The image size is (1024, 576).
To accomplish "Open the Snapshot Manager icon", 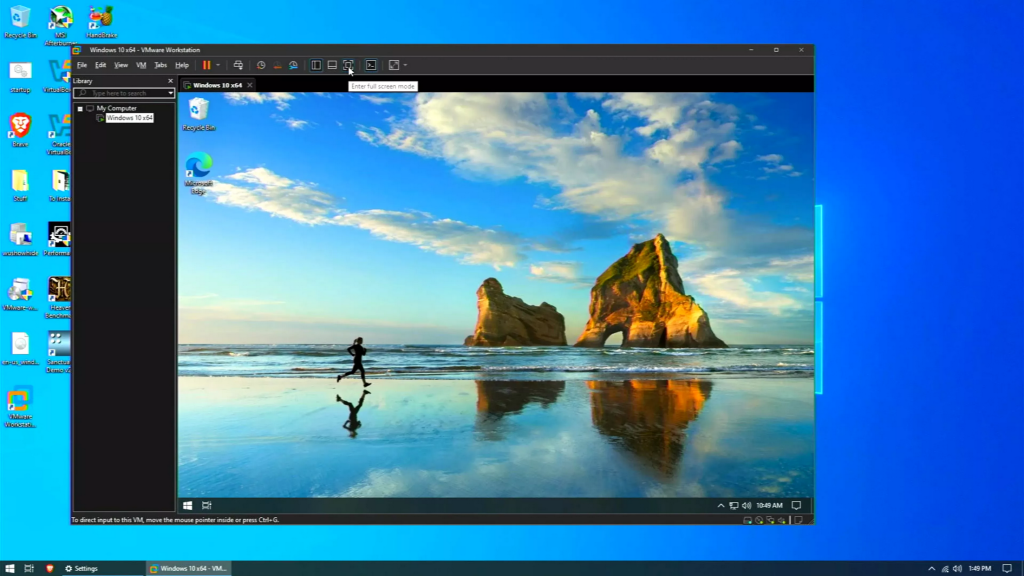I will point(293,65).
